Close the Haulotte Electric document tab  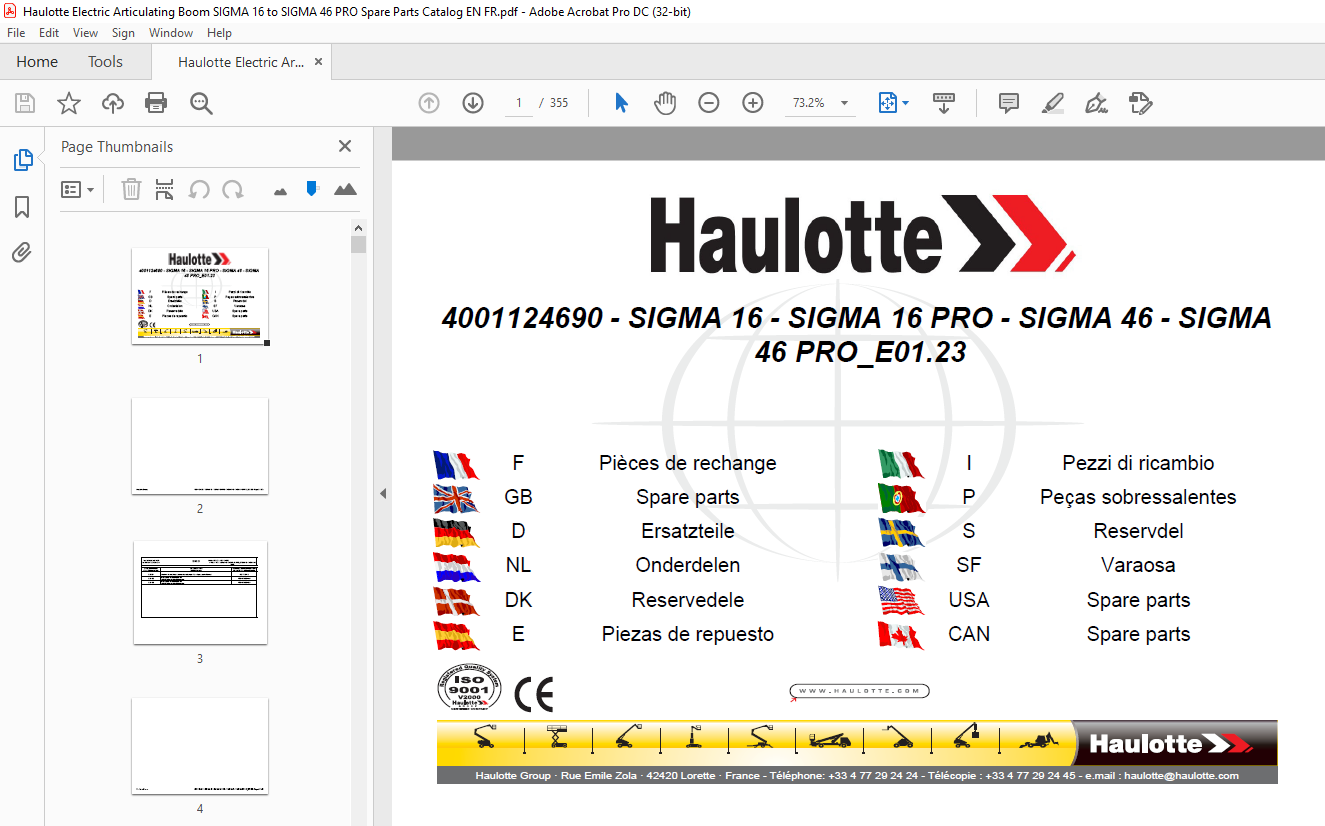point(318,62)
